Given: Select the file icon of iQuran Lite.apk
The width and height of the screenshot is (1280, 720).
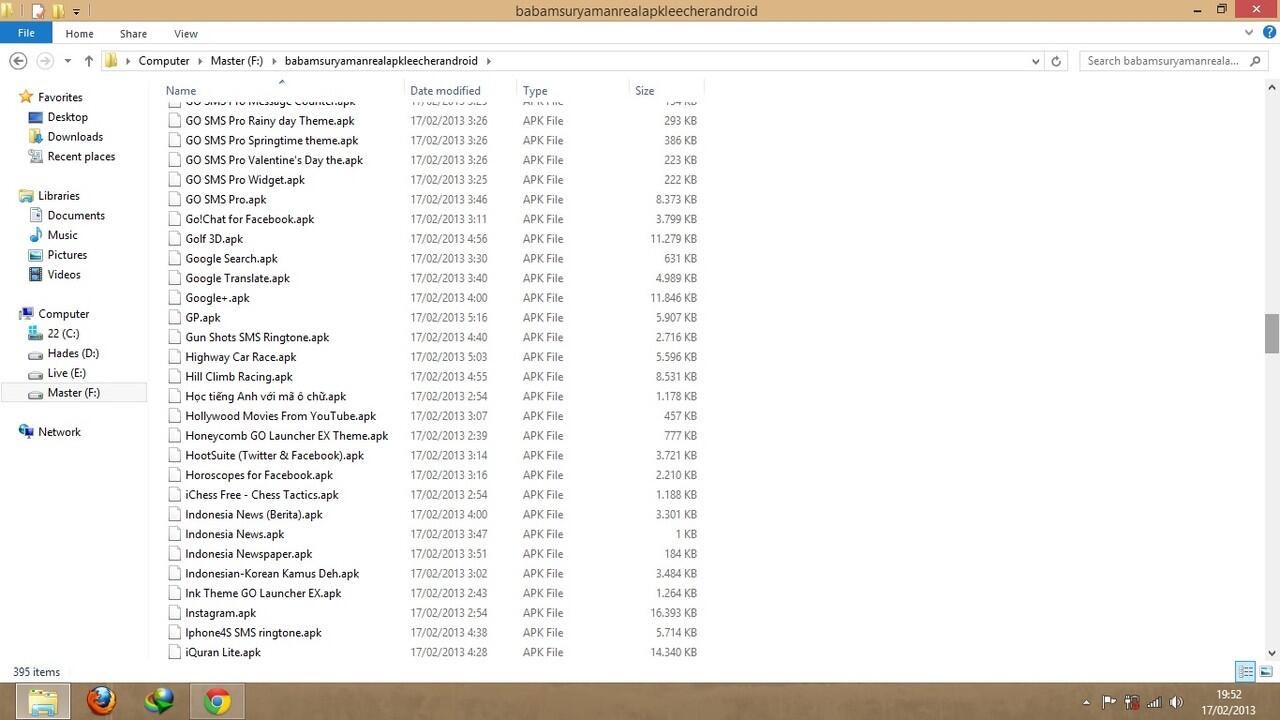Looking at the screenshot, I should pos(175,652).
